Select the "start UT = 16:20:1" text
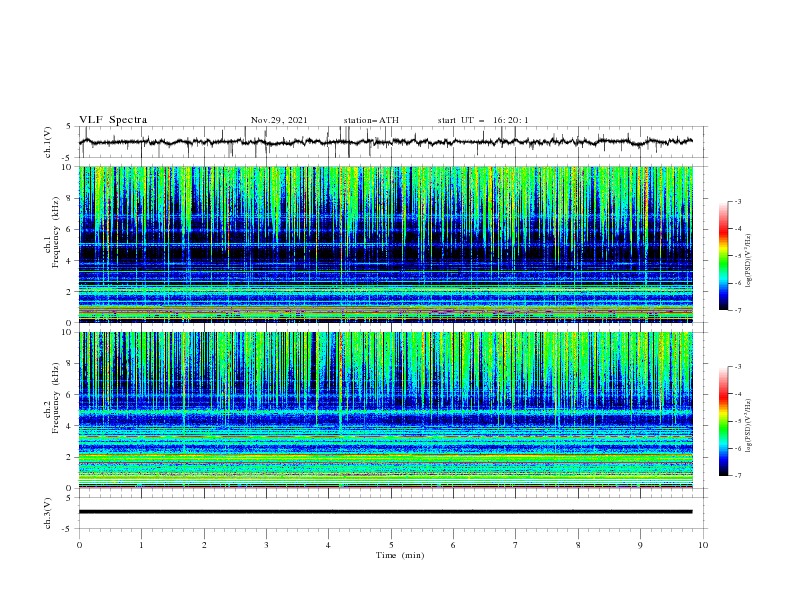The height and width of the screenshot is (612, 792). (x=483, y=120)
